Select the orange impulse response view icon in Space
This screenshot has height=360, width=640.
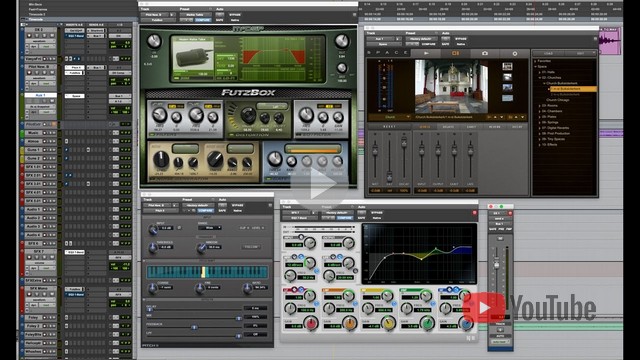(x=456, y=53)
